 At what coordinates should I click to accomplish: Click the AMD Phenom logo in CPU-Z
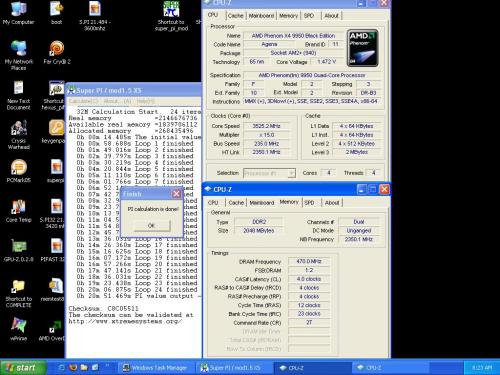coord(362,48)
